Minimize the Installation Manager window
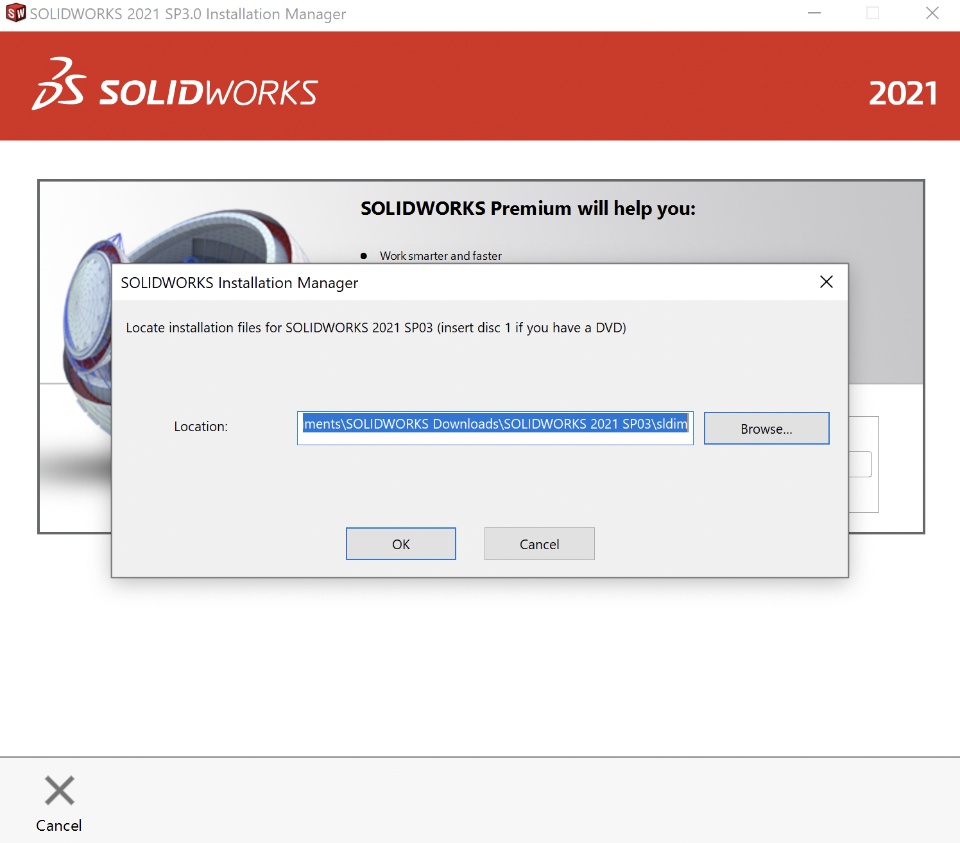Viewport: 960px width, 843px height. click(814, 13)
